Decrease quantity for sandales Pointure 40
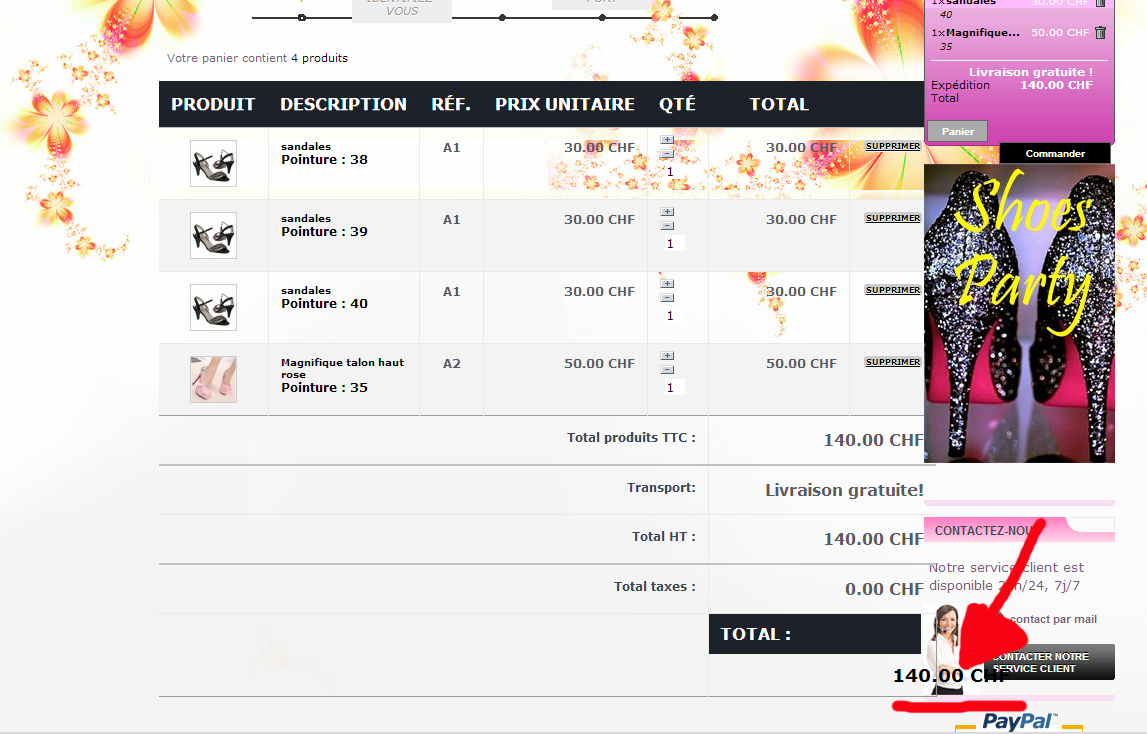Image resolution: width=1147 pixels, height=734 pixels. coord(667,297)
